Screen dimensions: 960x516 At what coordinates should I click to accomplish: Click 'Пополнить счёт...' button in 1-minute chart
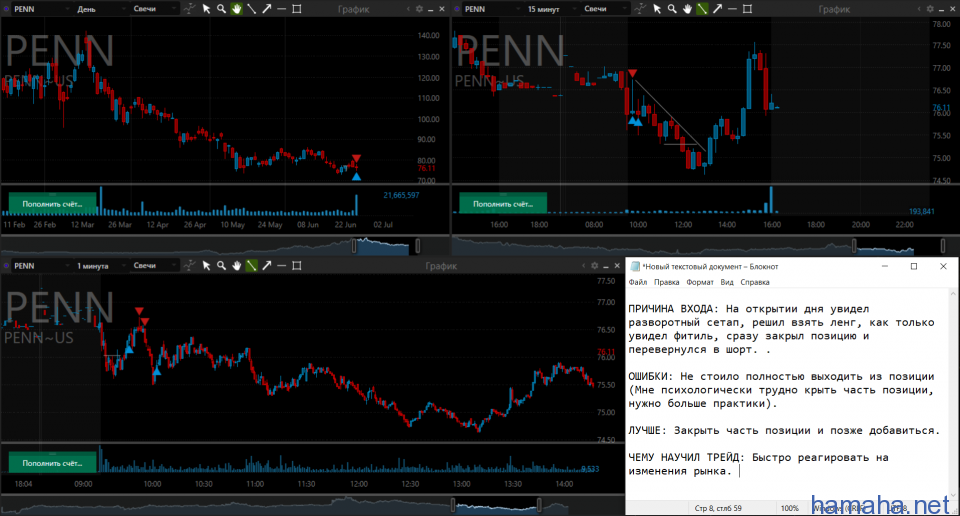52,463
